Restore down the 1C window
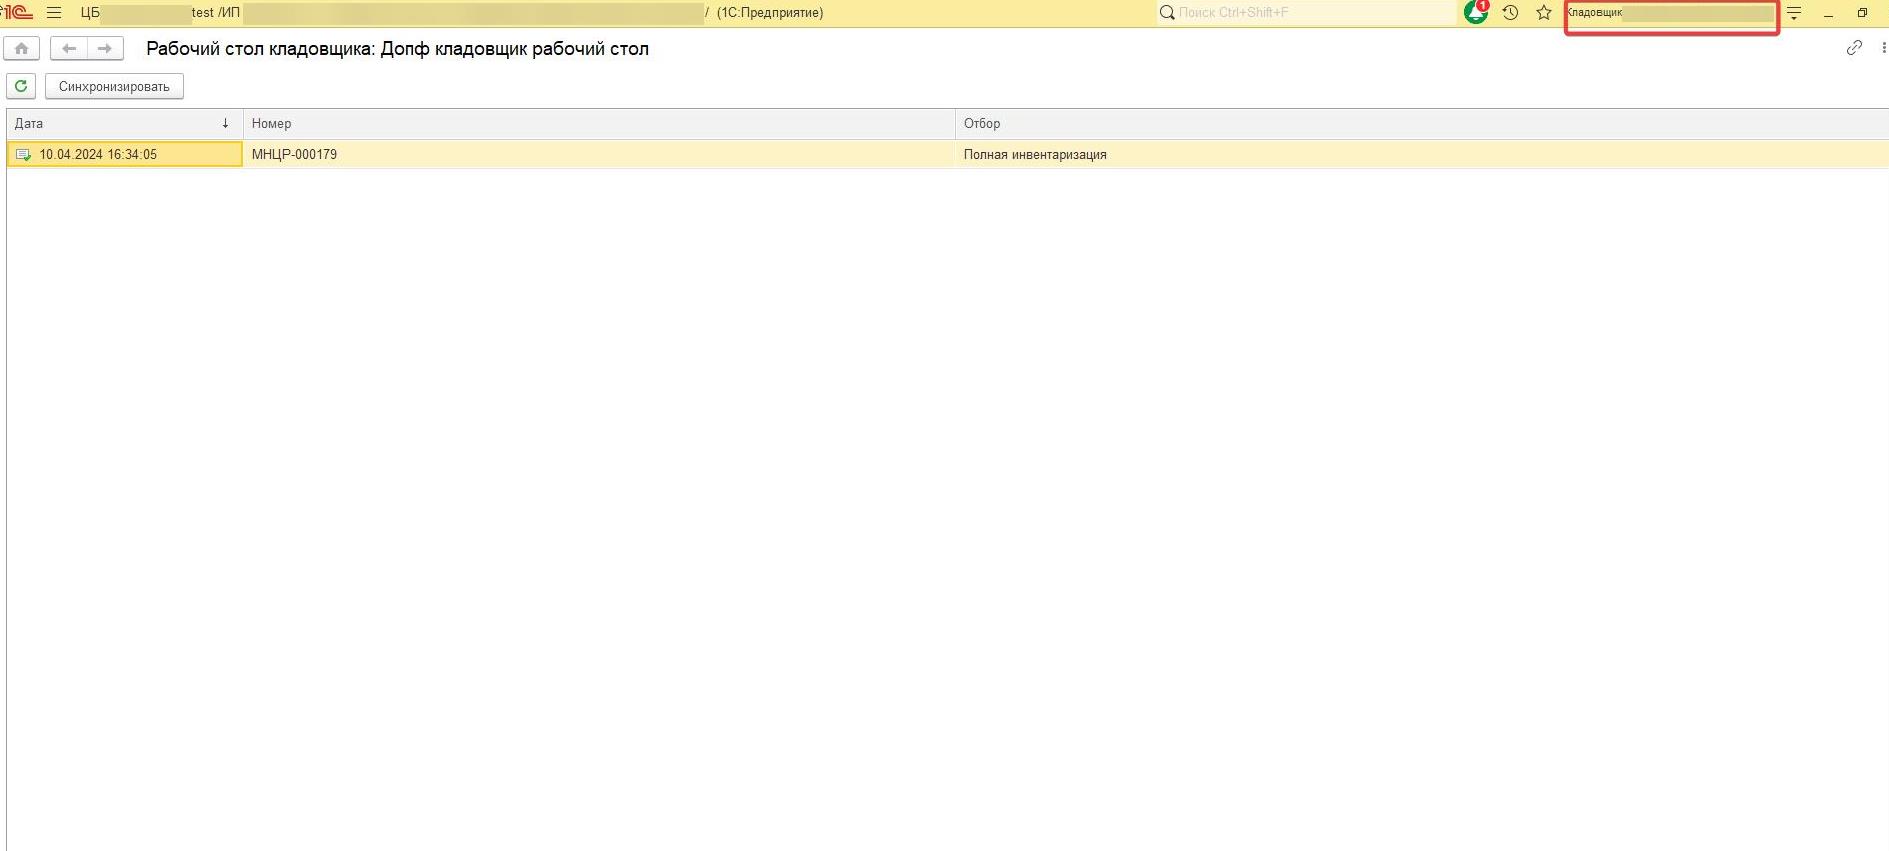The width and height of the screenshot is (1889, 851). pyautogui.click(x=1862, y=13)
